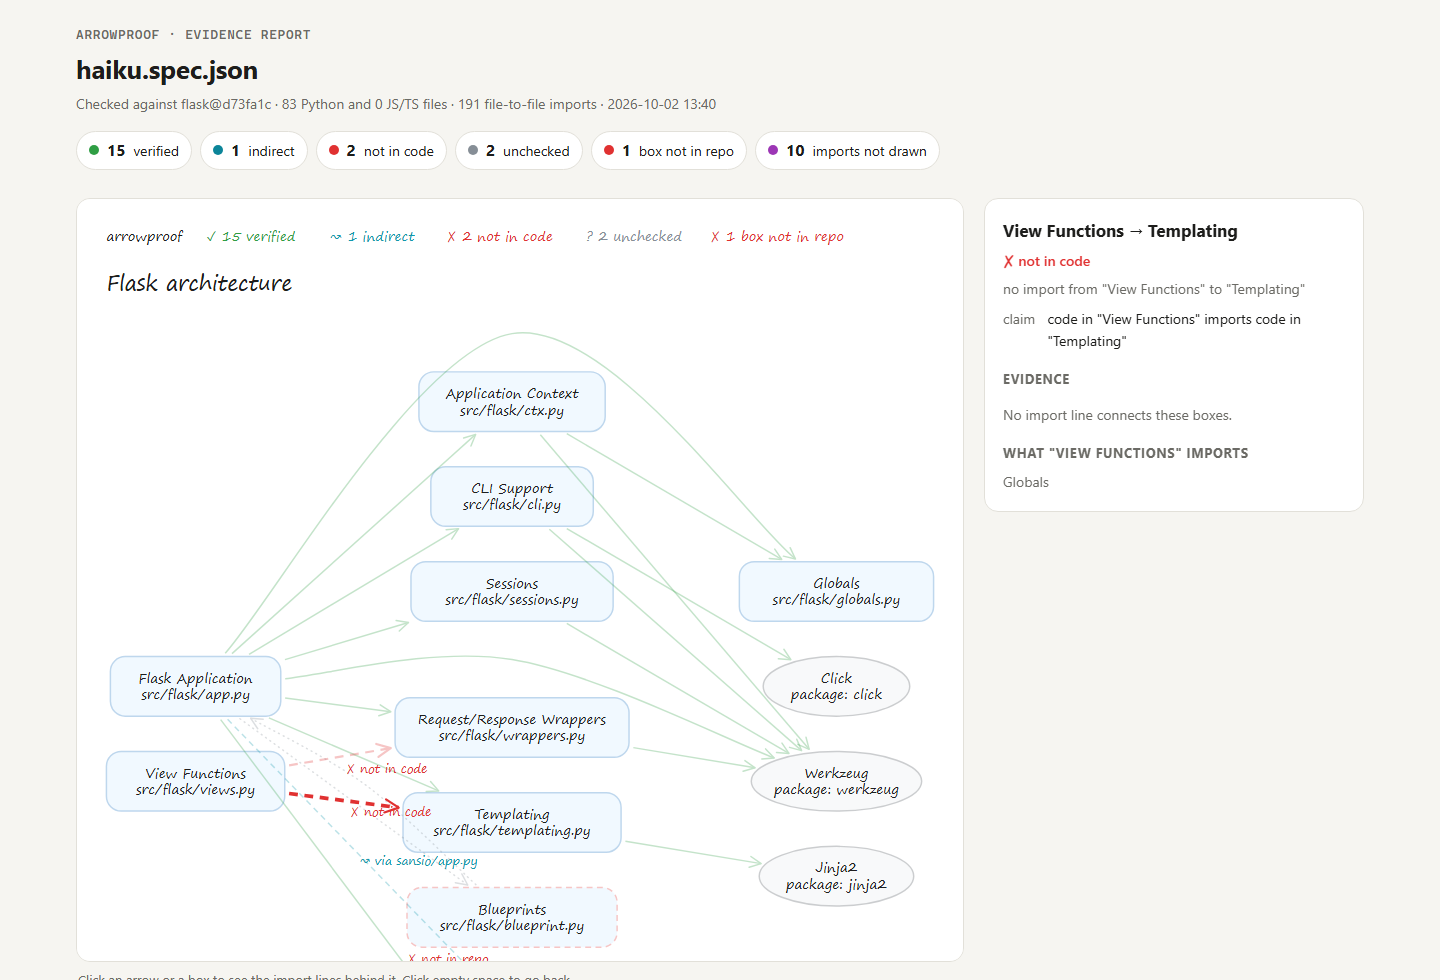Click the 'Flask architecture' diagram heading
Viewport: 1440px width, 980px height.
click(x=199, y=283)
